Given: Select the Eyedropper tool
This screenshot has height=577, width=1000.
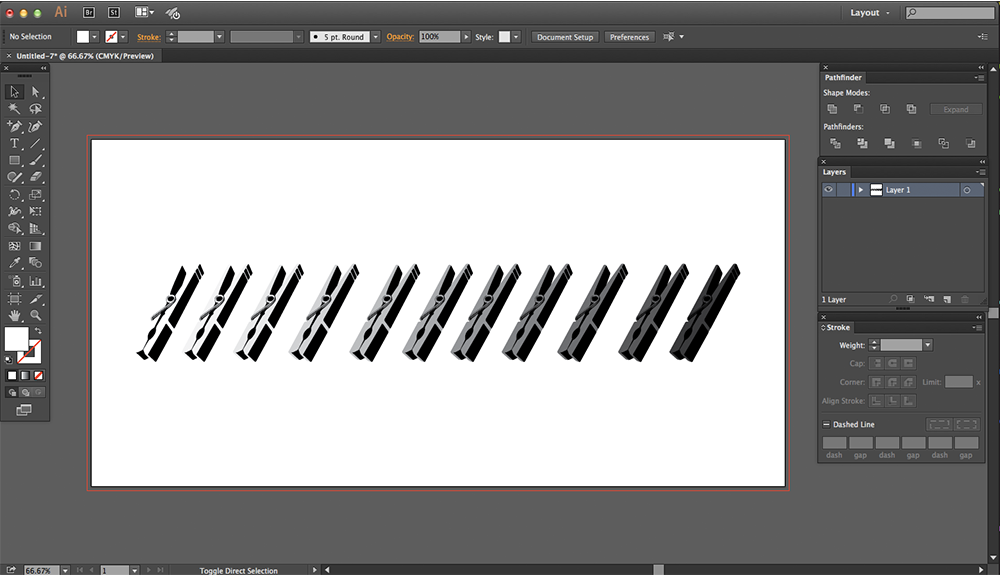Looking at the screenshot, I should click(x=14, y=263).
